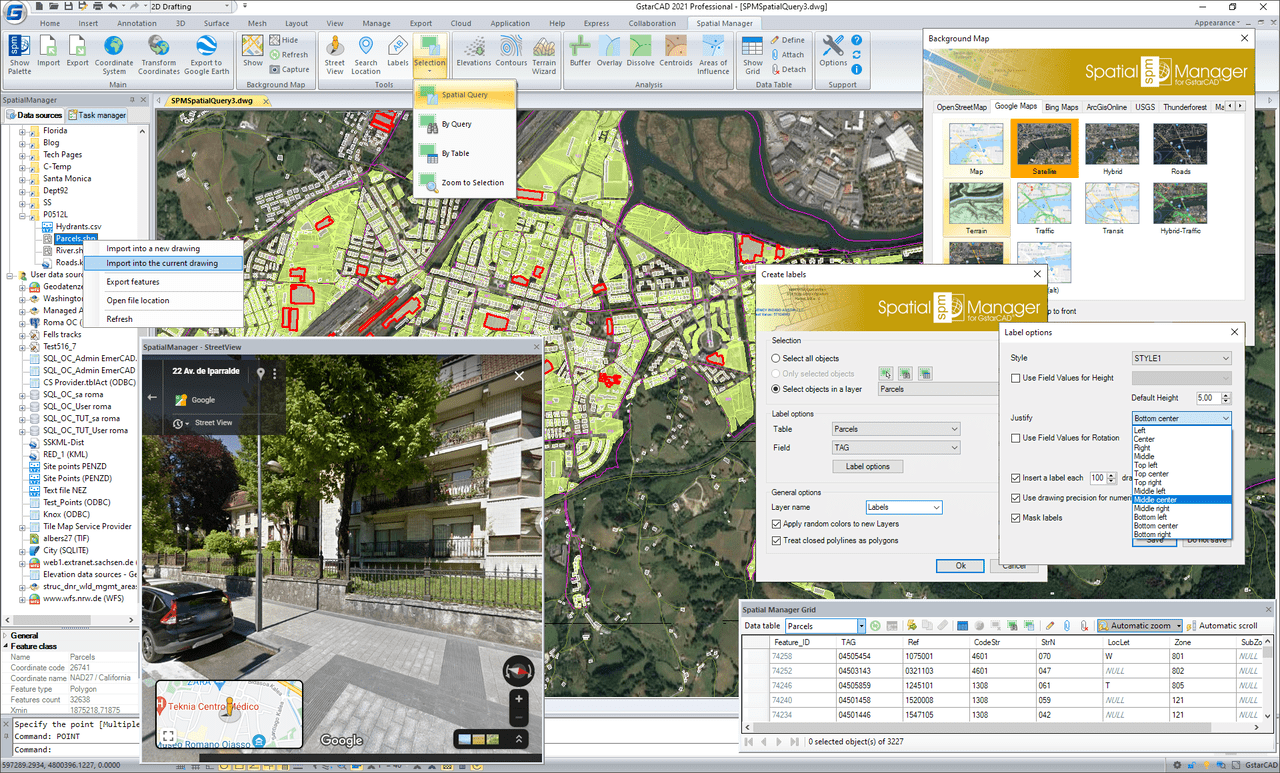Select the Terrain map thumbnail in Background Map
Image resolution: width=1280 pixels, height=773 pixels.
pos(977,211)
